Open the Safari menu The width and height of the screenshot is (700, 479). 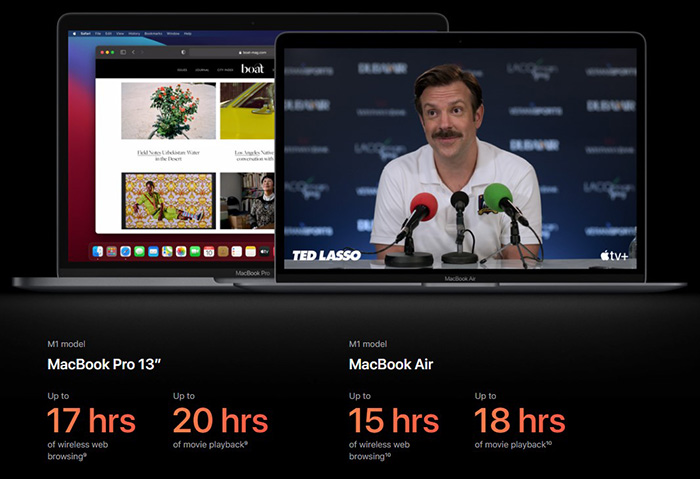pyautogui.click(x=85, y=33)
